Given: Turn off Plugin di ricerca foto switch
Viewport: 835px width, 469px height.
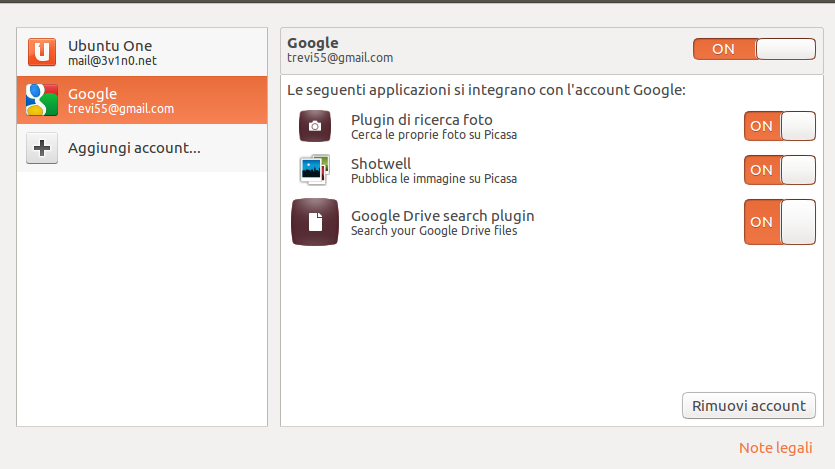Looking at the screenshot, I should coord(779,126).
